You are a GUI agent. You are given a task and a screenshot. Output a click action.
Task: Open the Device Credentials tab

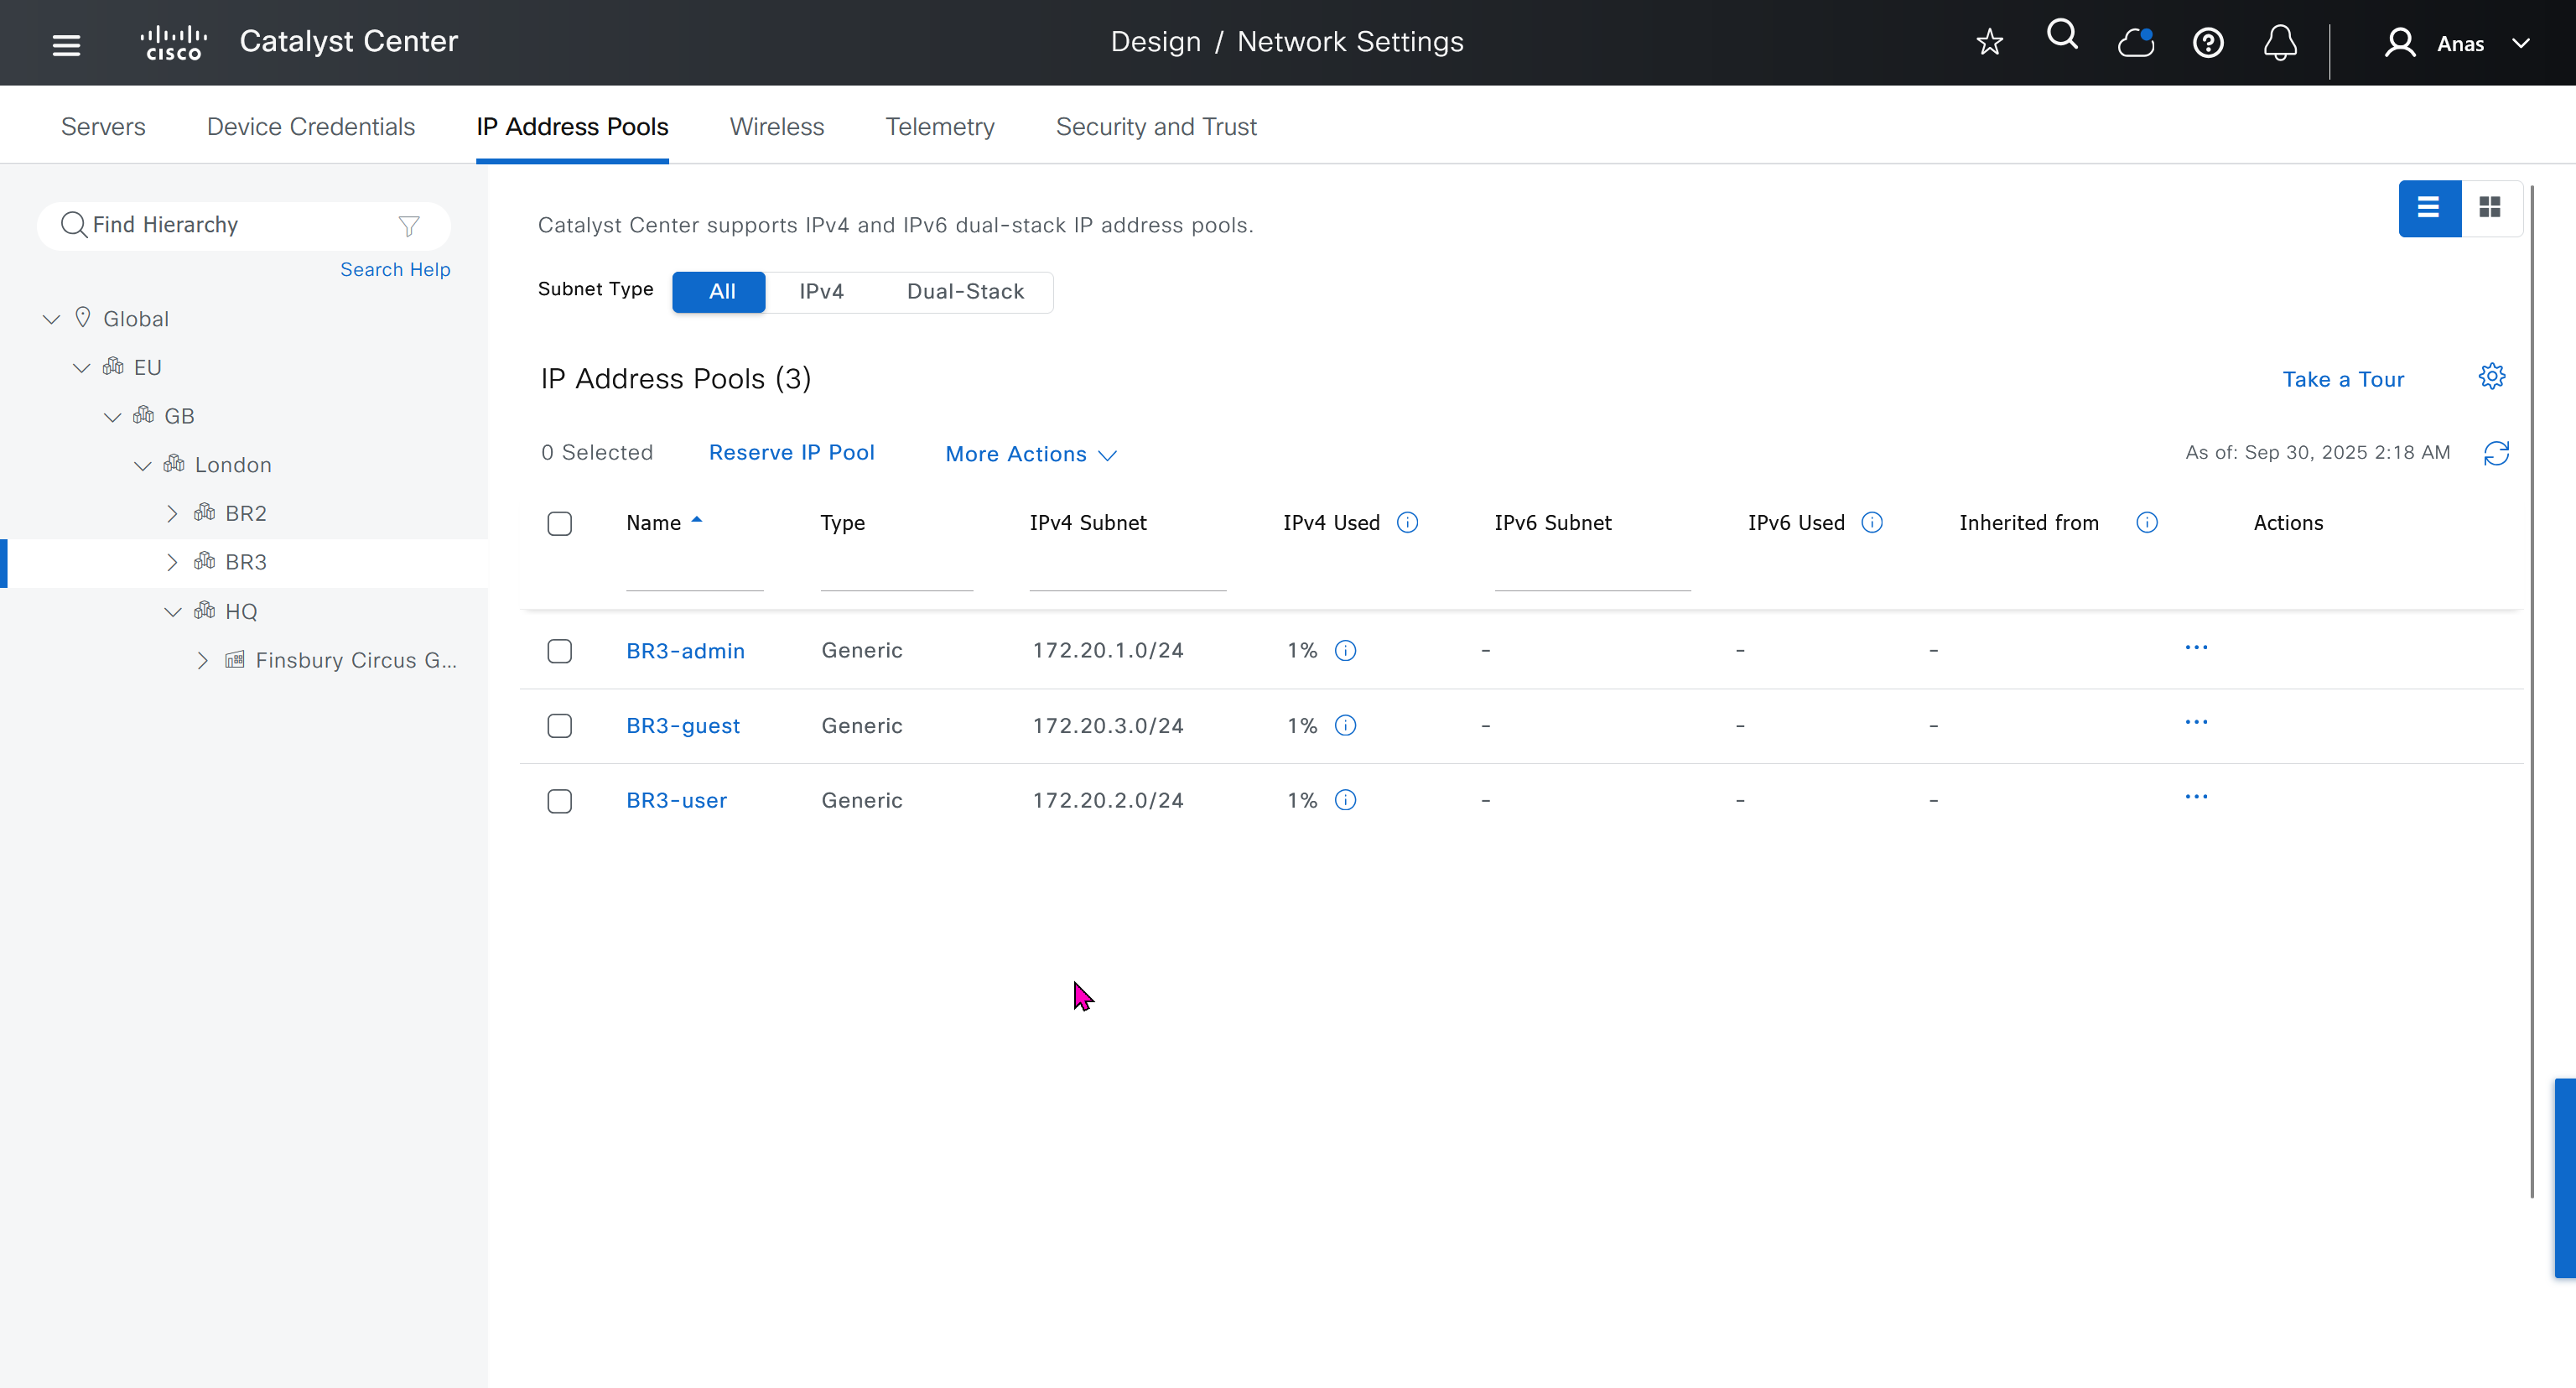pos(310,127)
